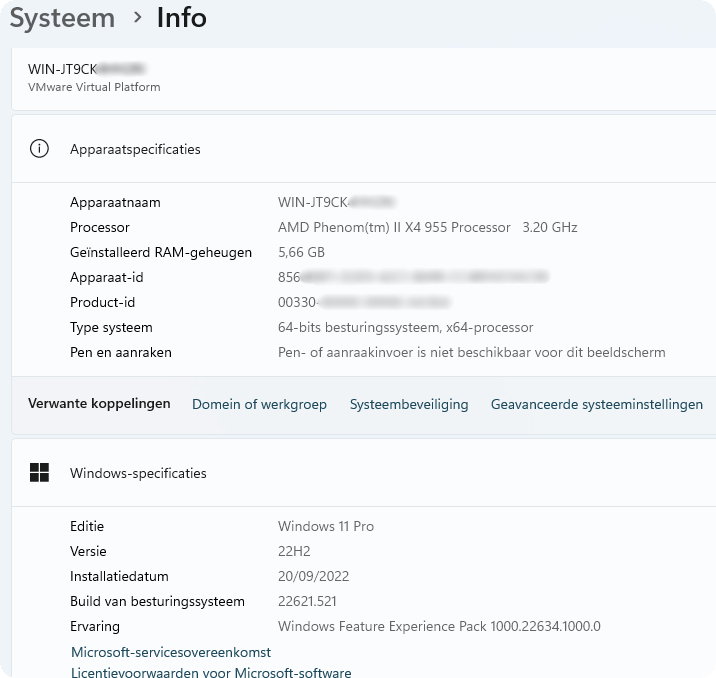Click the Info page title
Image resolution: width=716 pixels, height=678 pixels.
click(x=181, y=17)
